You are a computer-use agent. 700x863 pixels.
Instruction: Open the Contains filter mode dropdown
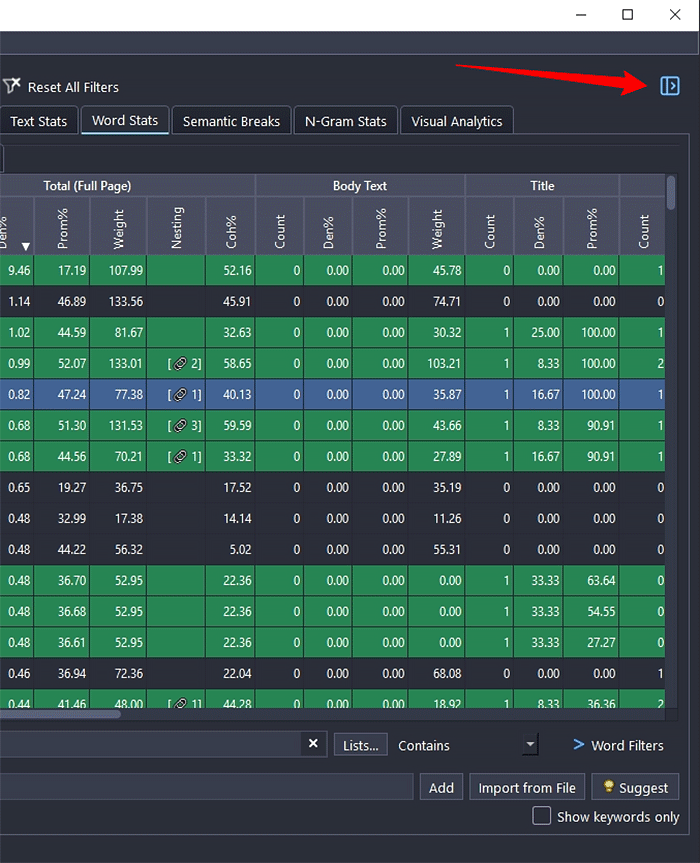pyautogui.click(x=530, y=745)
